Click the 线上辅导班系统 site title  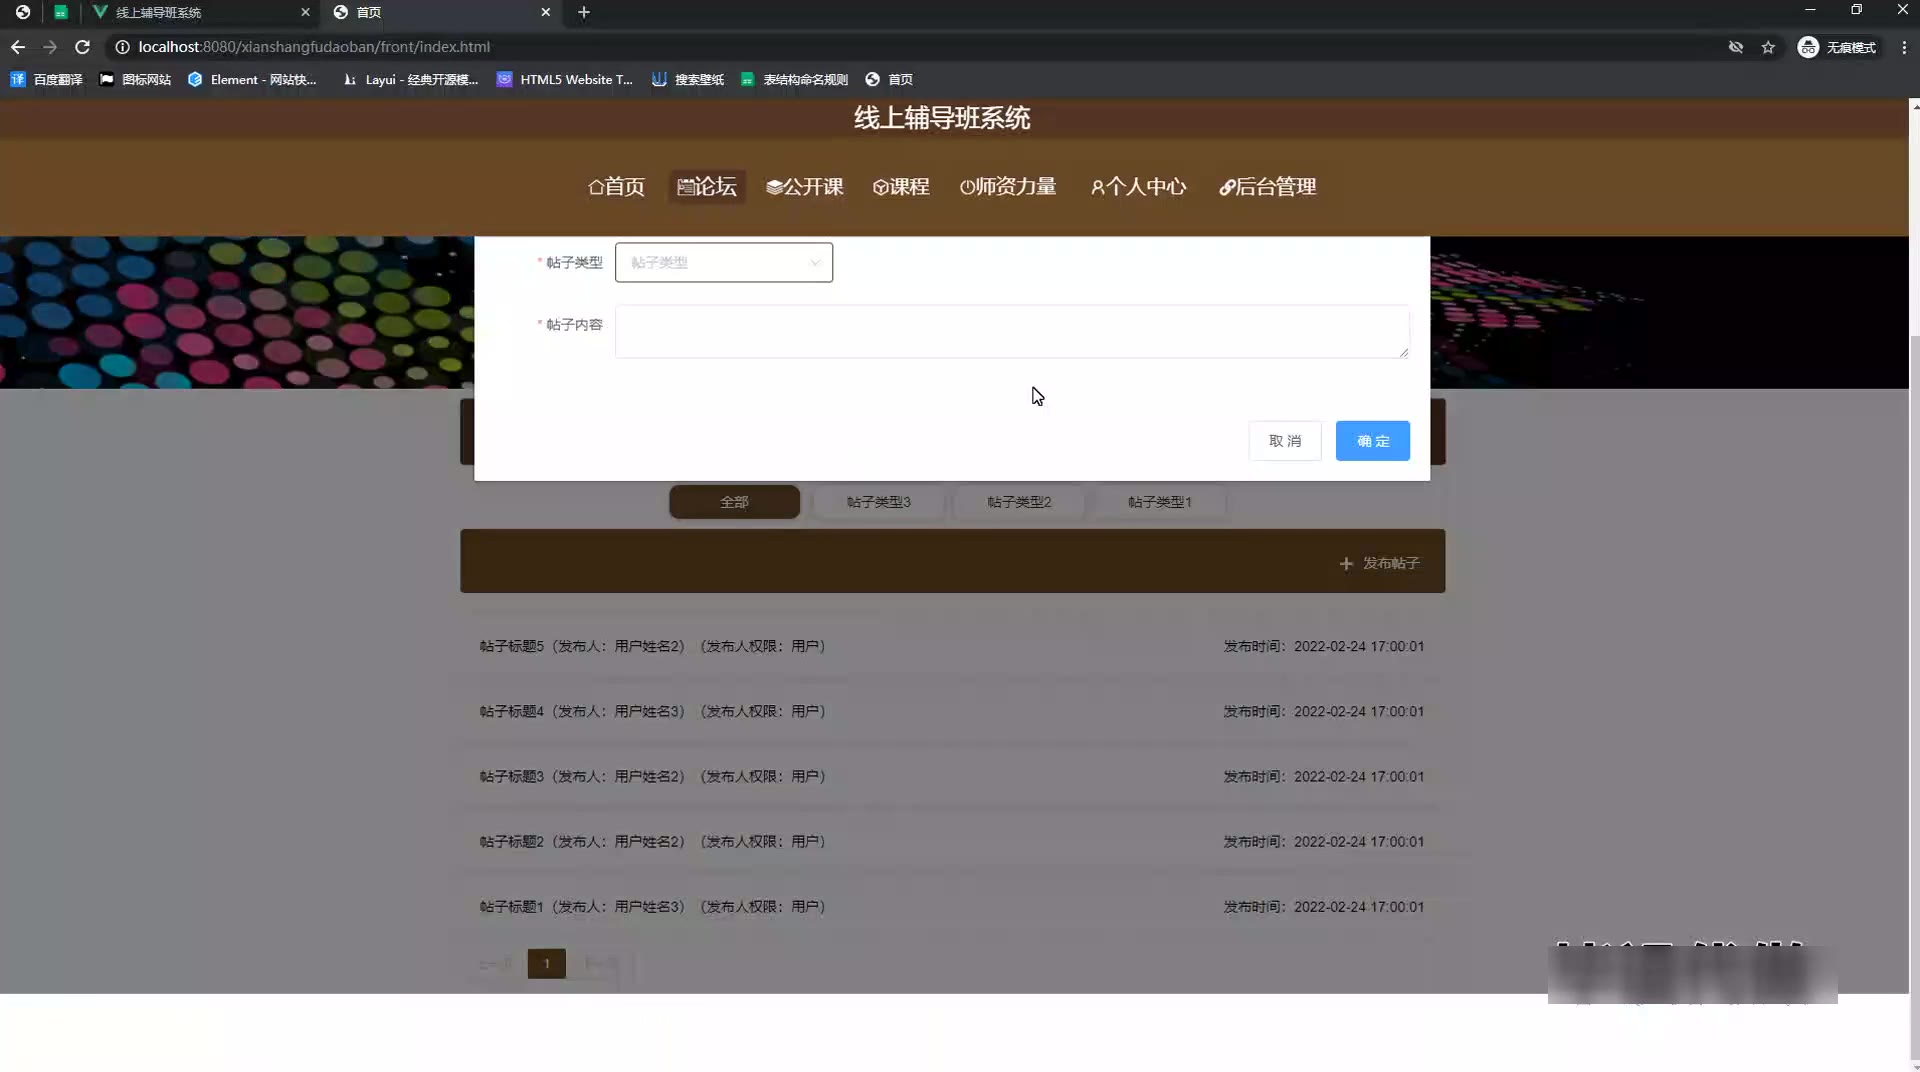tap(942, 118)
